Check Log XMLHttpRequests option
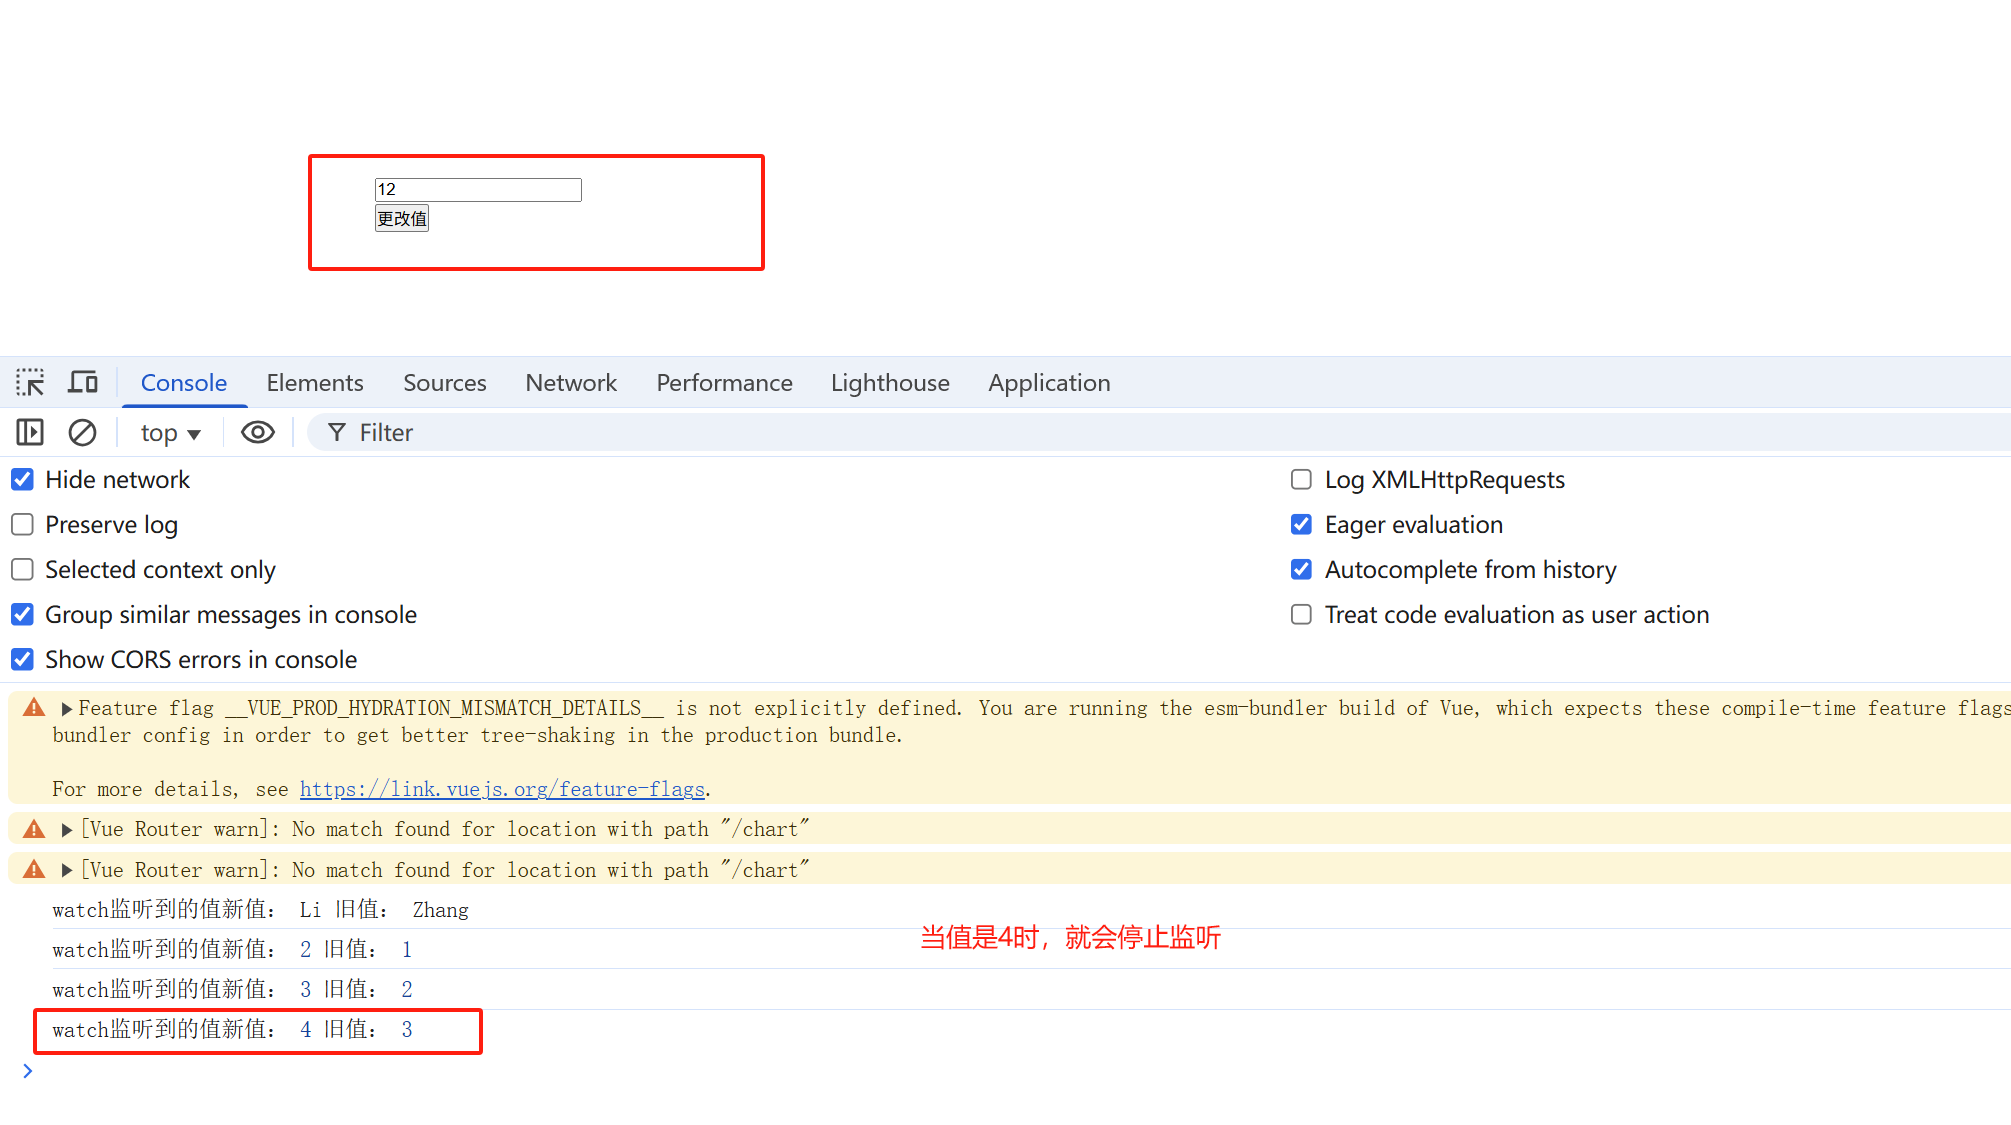This screenshot has height=1125, width=2011. 1301,480
